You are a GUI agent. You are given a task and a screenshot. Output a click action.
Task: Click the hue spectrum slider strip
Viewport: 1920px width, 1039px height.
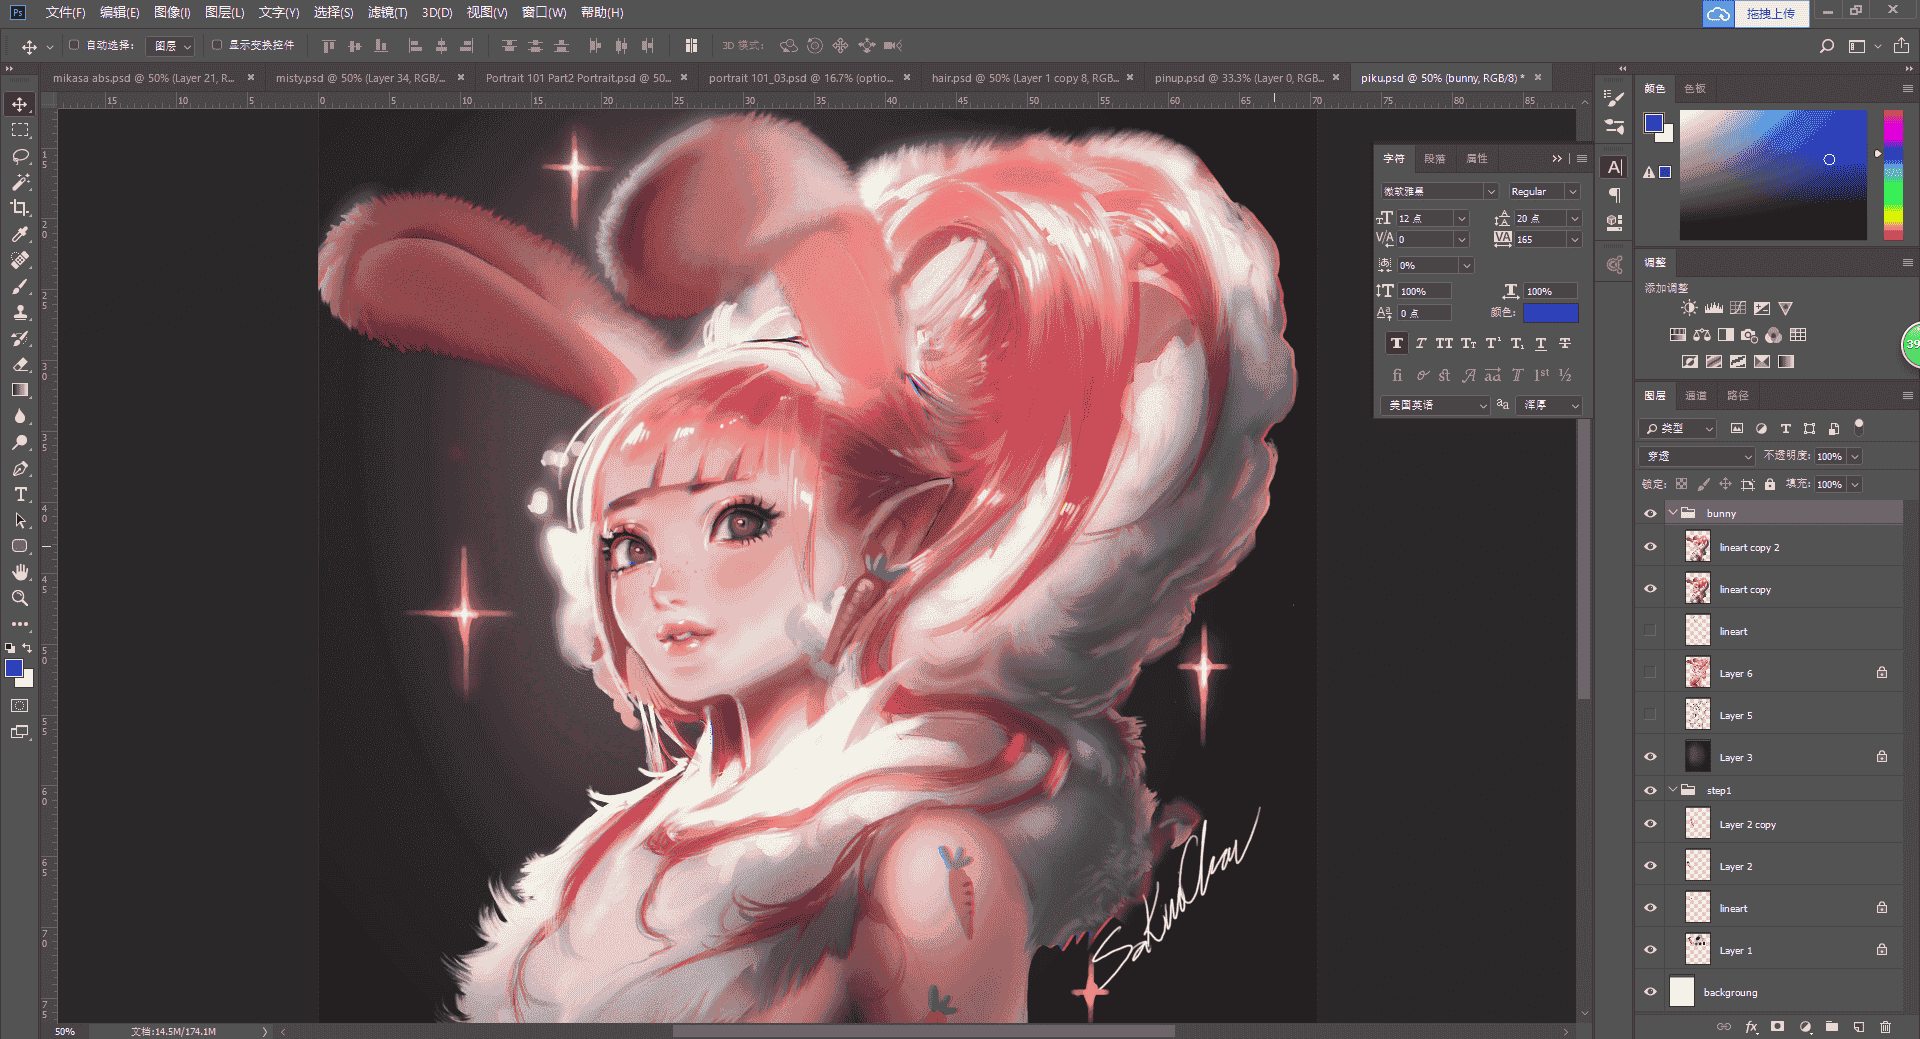tap(1893, 175)
